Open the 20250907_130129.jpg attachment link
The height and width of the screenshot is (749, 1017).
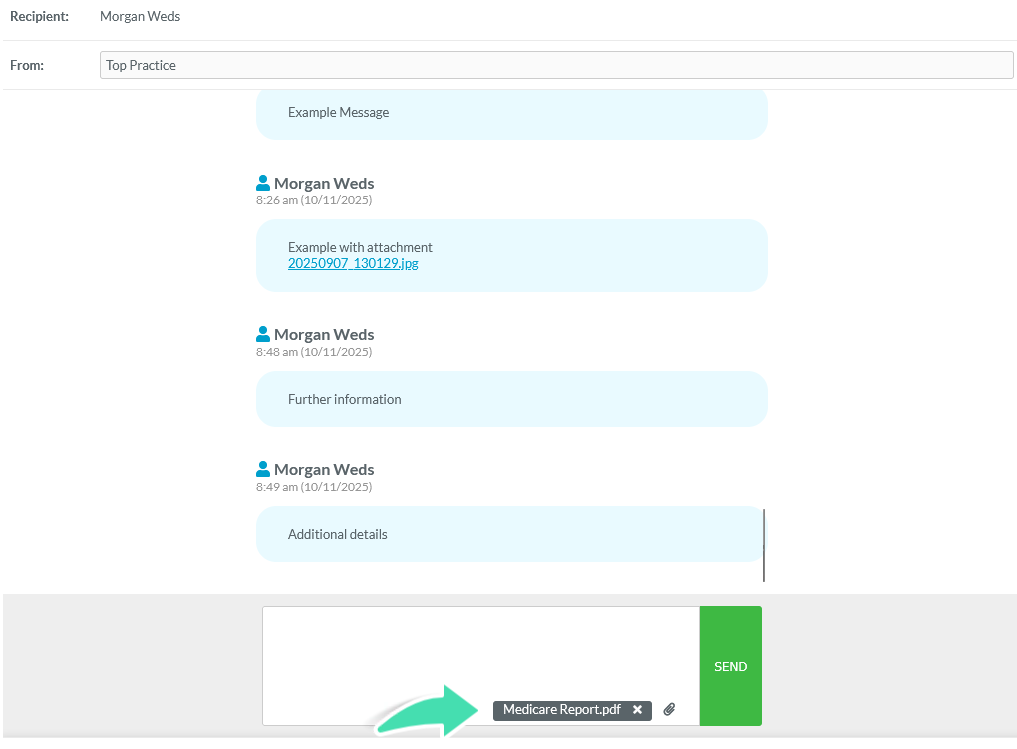pos(353,263)
